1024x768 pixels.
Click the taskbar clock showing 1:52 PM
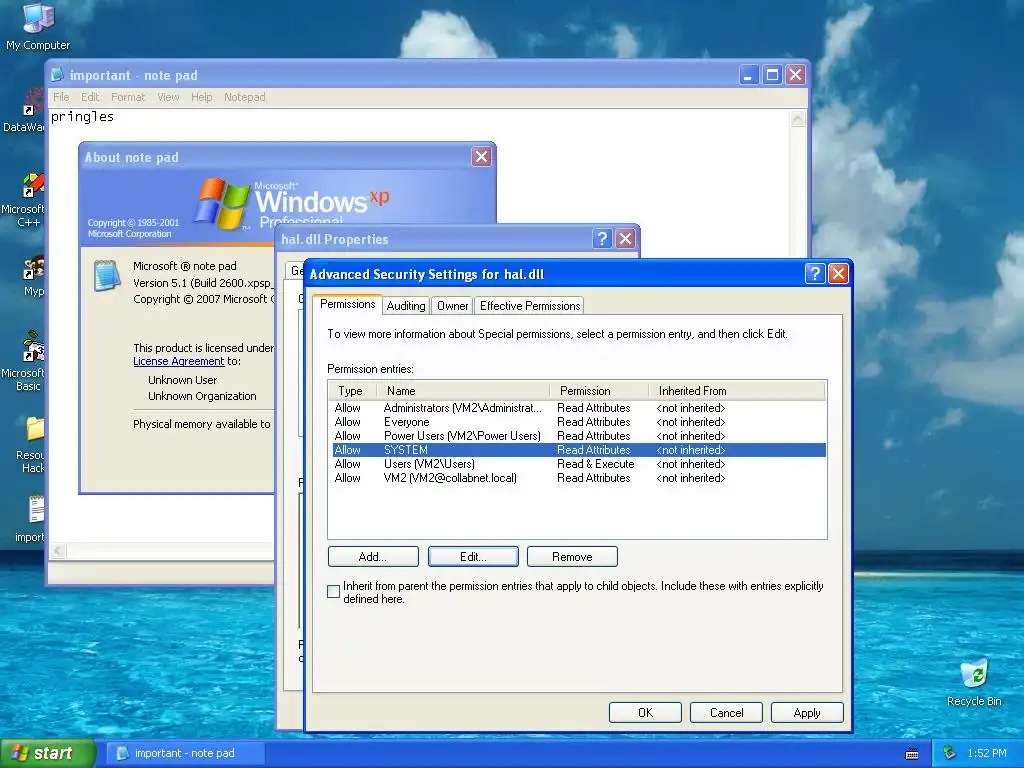coord(986,753)
